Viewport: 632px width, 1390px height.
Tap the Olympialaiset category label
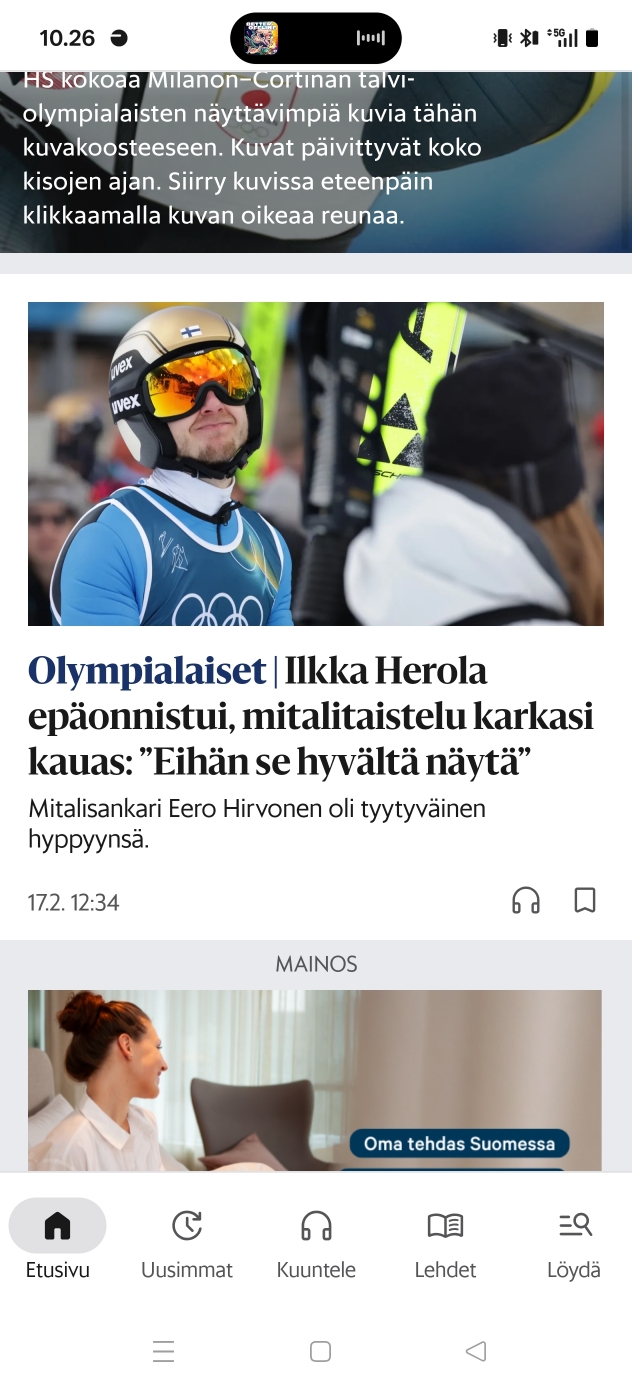[147, 671]
